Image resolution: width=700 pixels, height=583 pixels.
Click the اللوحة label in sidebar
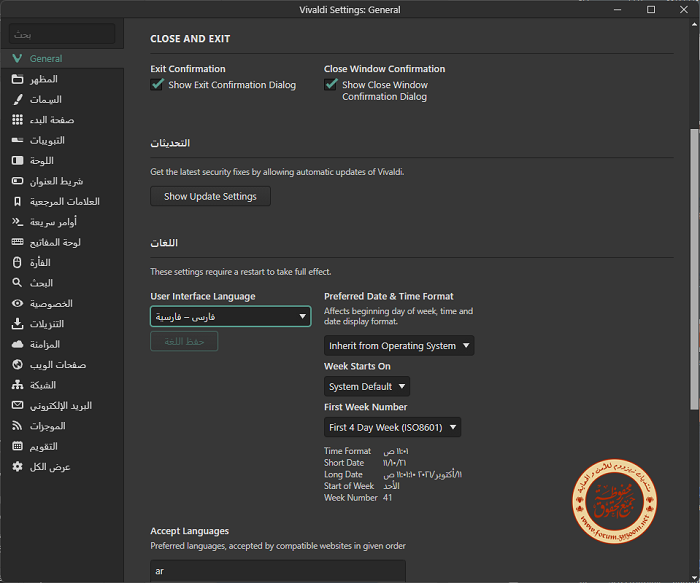[42, 161]
